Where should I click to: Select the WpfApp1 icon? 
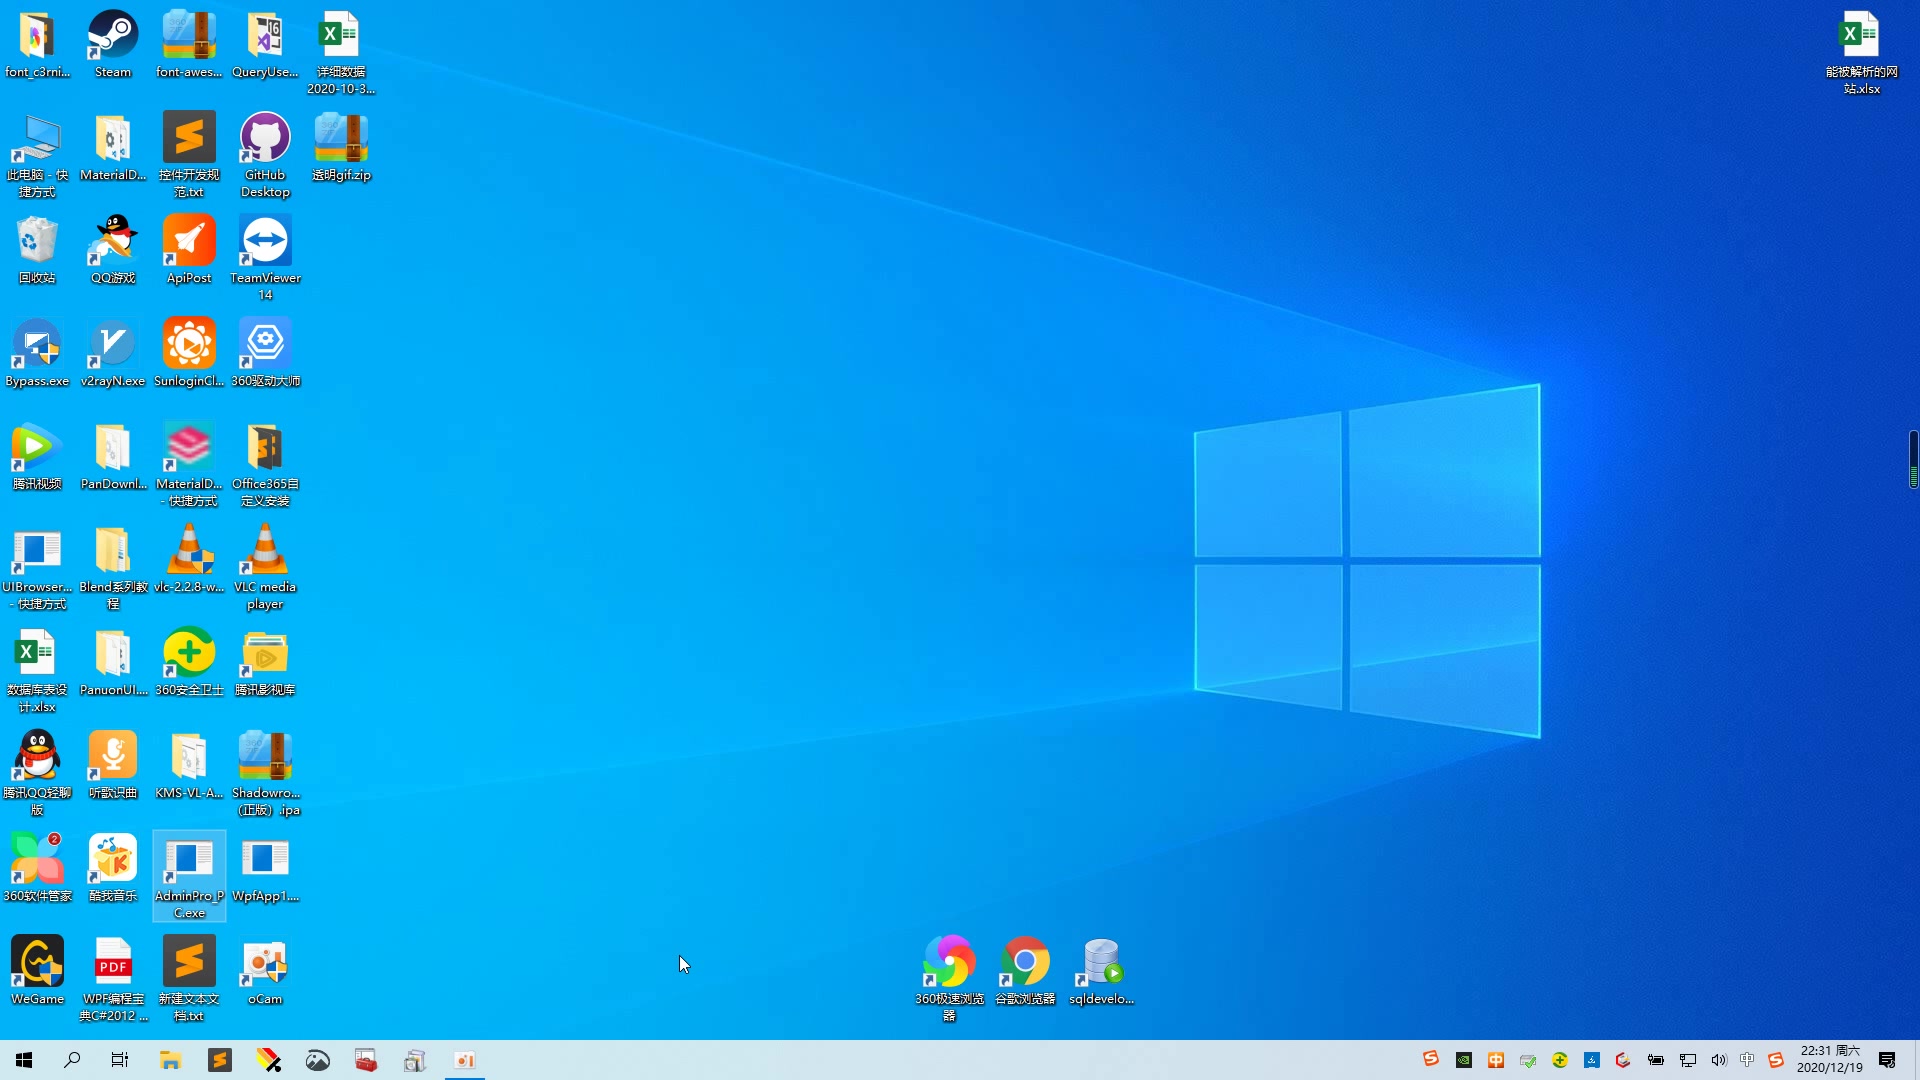pyautogui.click(x=265, y=869)
